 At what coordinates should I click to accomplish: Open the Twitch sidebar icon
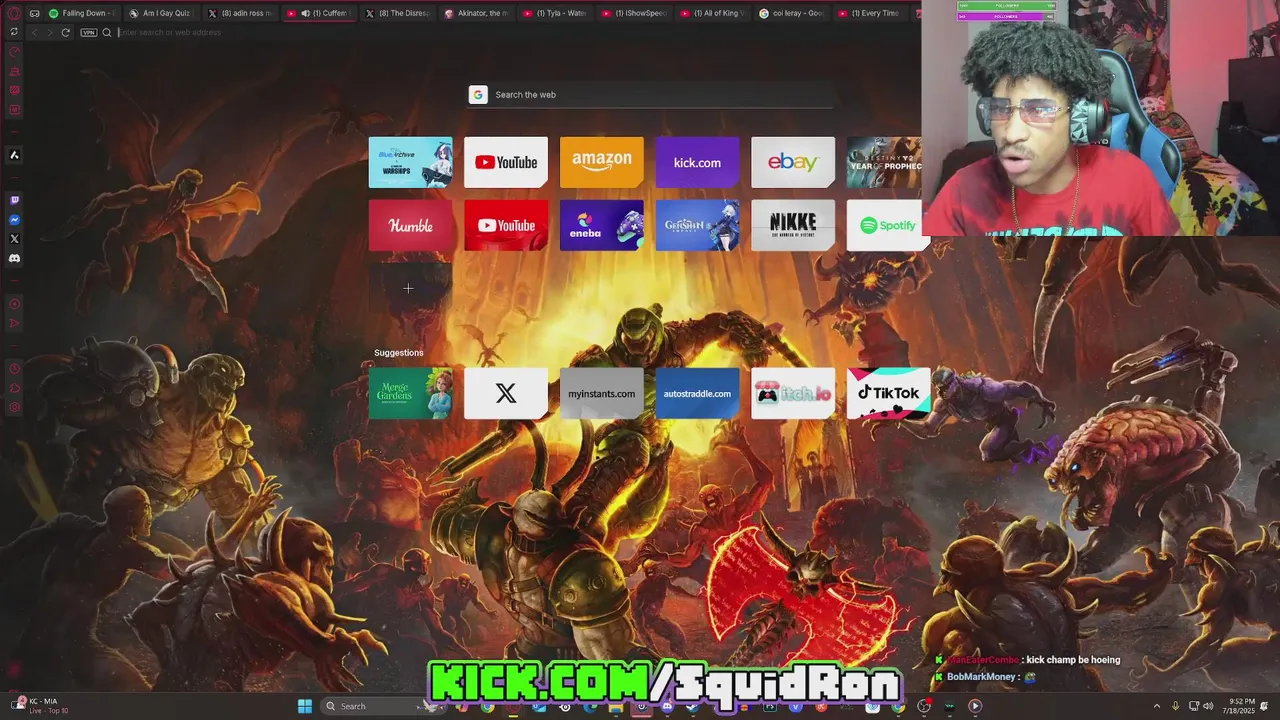pyautogui.click(x=14, y=201)
